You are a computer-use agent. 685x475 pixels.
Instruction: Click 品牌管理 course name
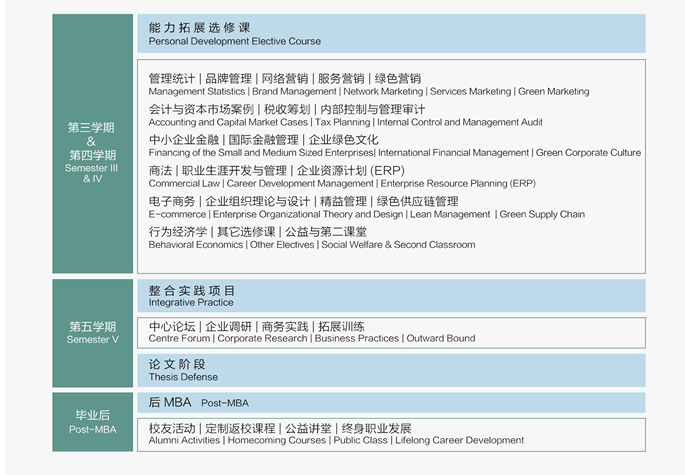pos(228,79)
